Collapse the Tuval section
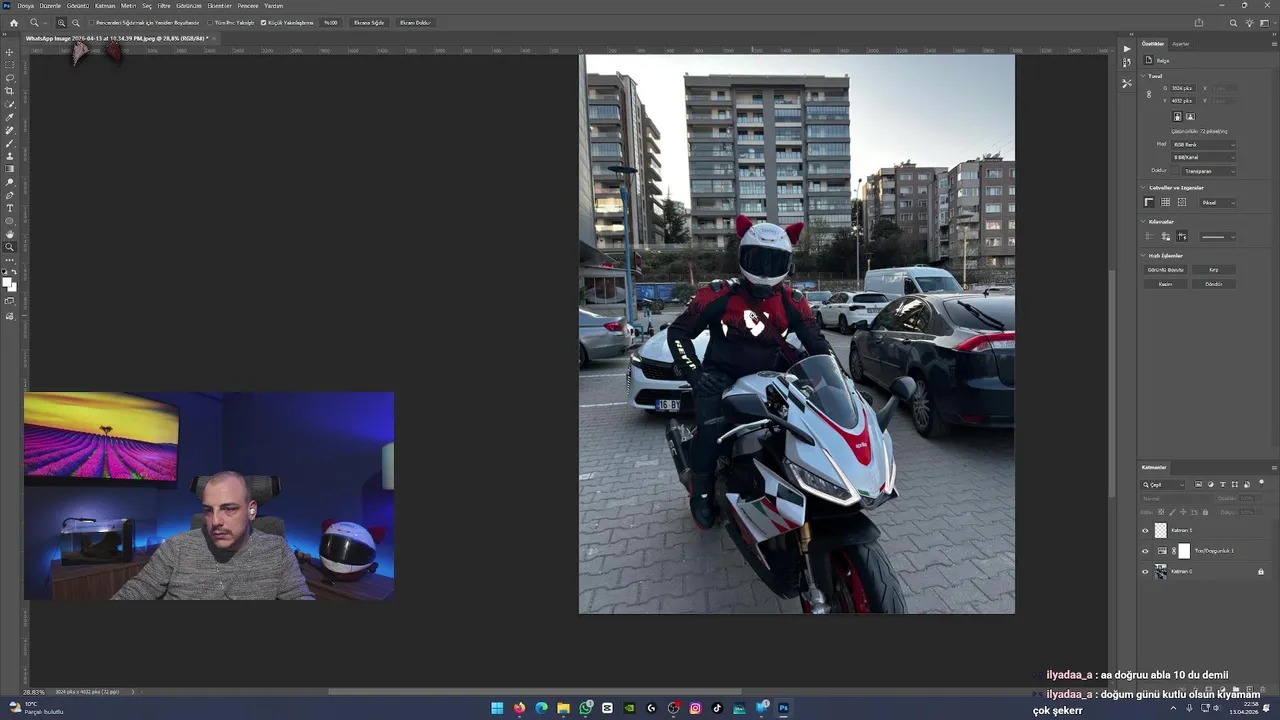Image resolution: width=1280 pixels, height=720 pixels. (1143, 76)
